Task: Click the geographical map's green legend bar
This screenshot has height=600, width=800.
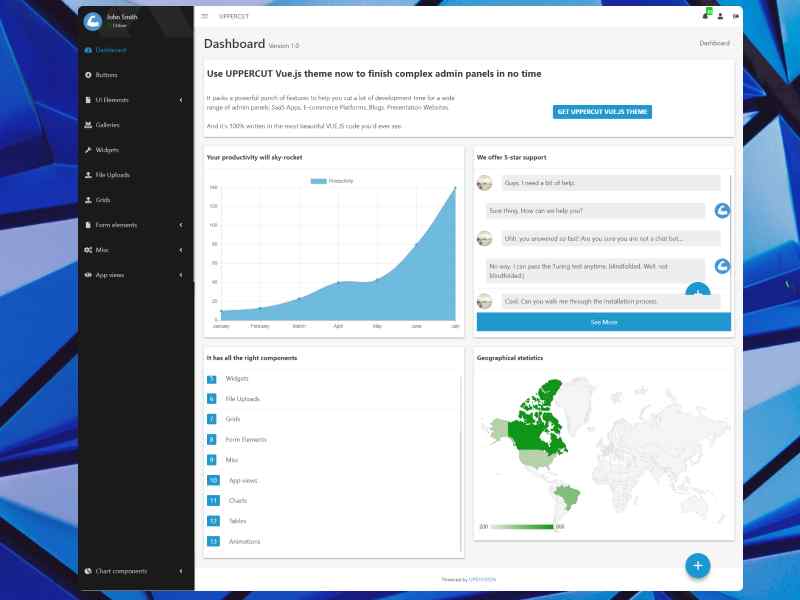Action: pos(522,526)
